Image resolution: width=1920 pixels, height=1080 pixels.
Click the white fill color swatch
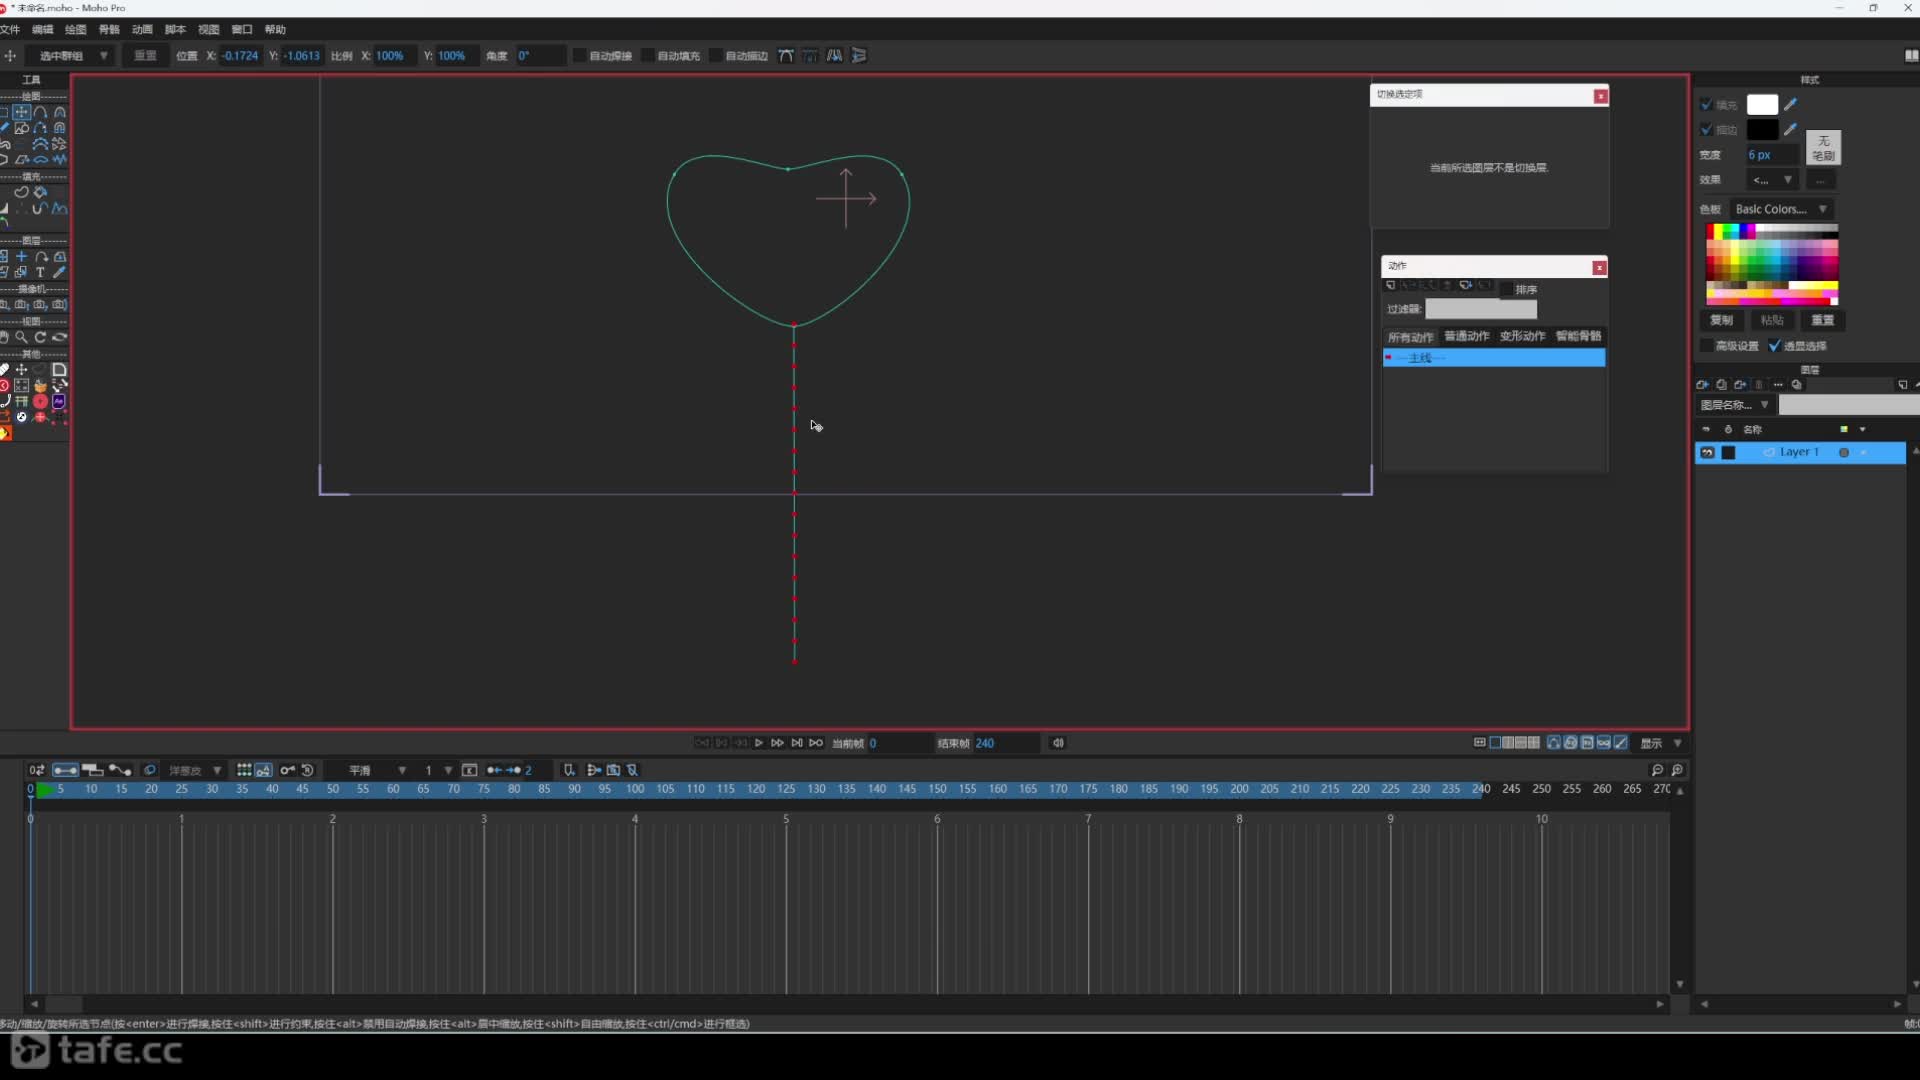pos(1762,104)
